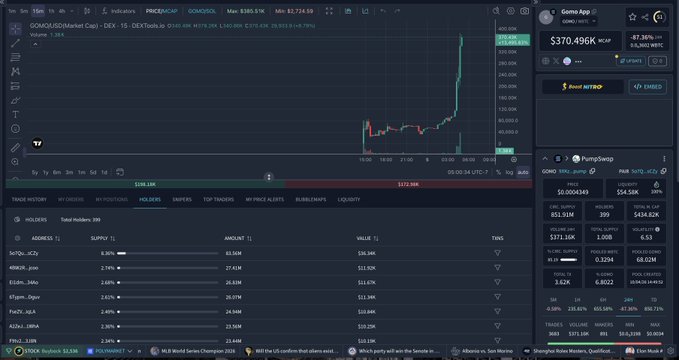Select the 1h timeframe
The image size is (679, 360).
coord(51,11)
